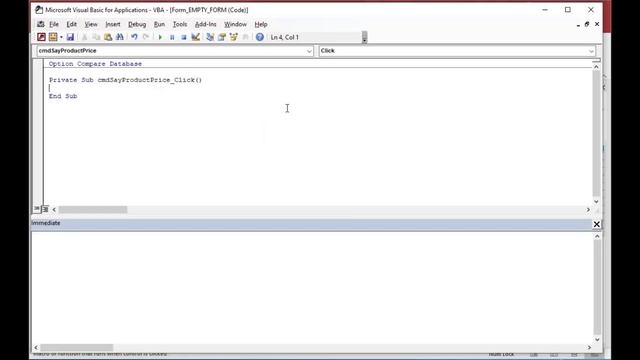Open VBA Help question mark icon
The height and width of the screenshot is (360, 640).
click(260, 37)
